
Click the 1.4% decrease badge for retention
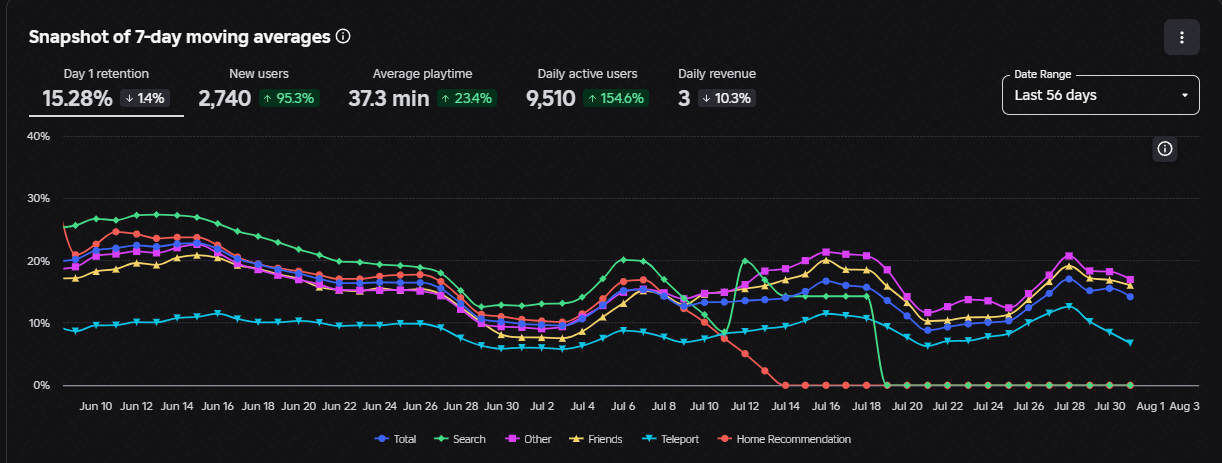click(x=145, y=98)
